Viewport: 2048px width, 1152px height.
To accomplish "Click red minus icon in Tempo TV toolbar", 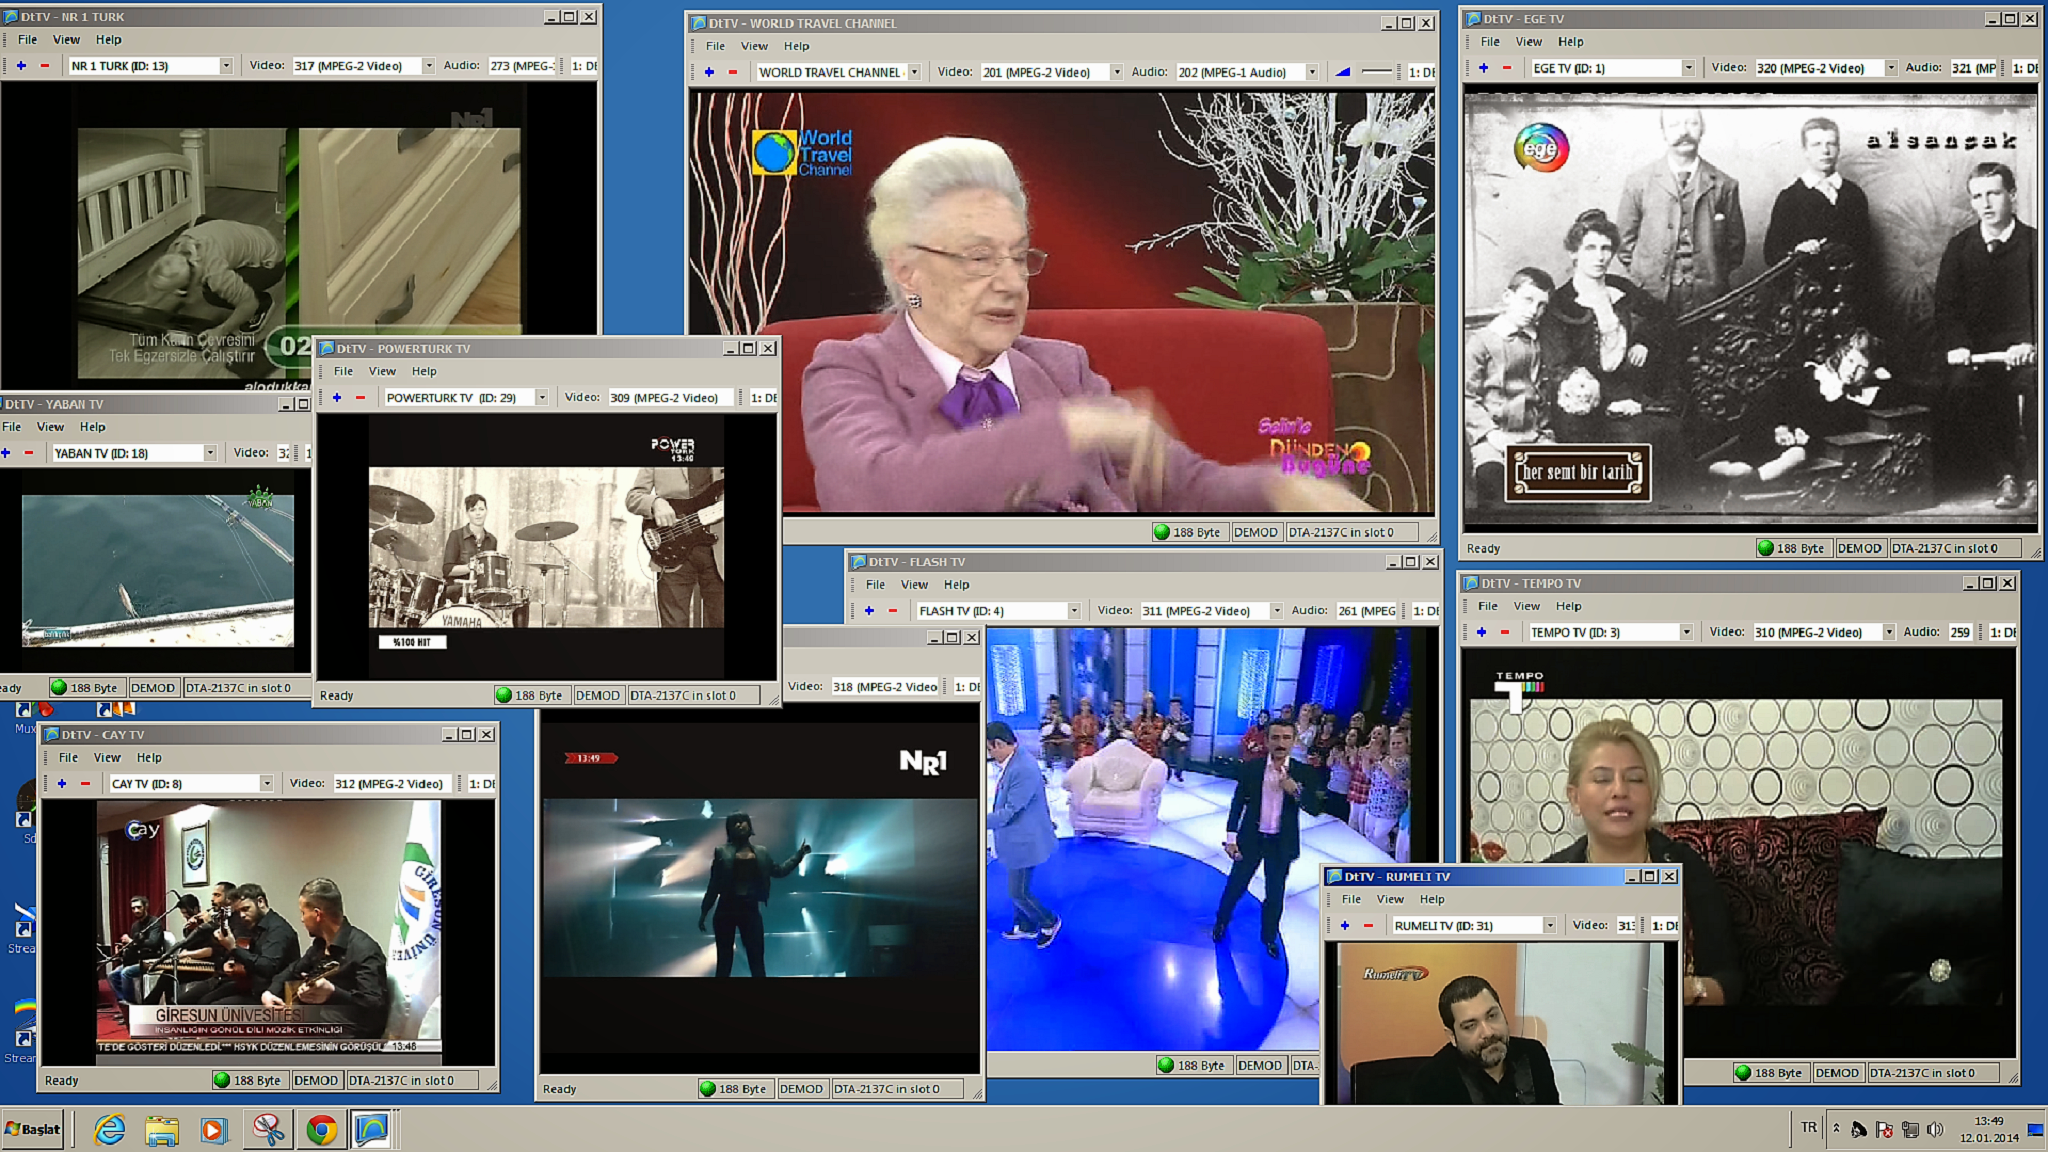I will [x=1505, y=632].
